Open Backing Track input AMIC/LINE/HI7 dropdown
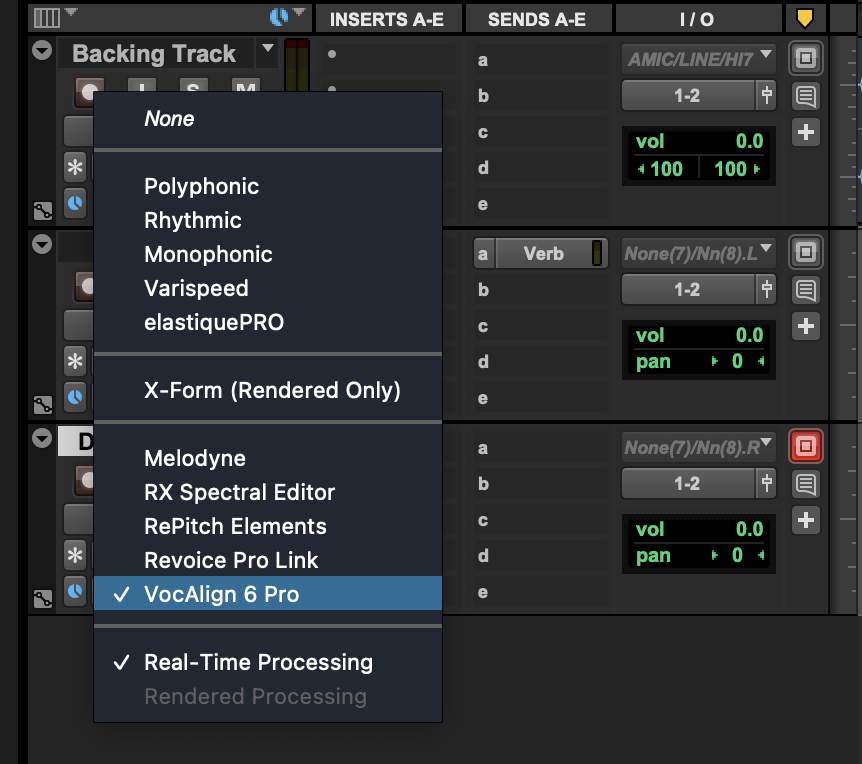The image size is (862, 764). (x=699, y=59)
